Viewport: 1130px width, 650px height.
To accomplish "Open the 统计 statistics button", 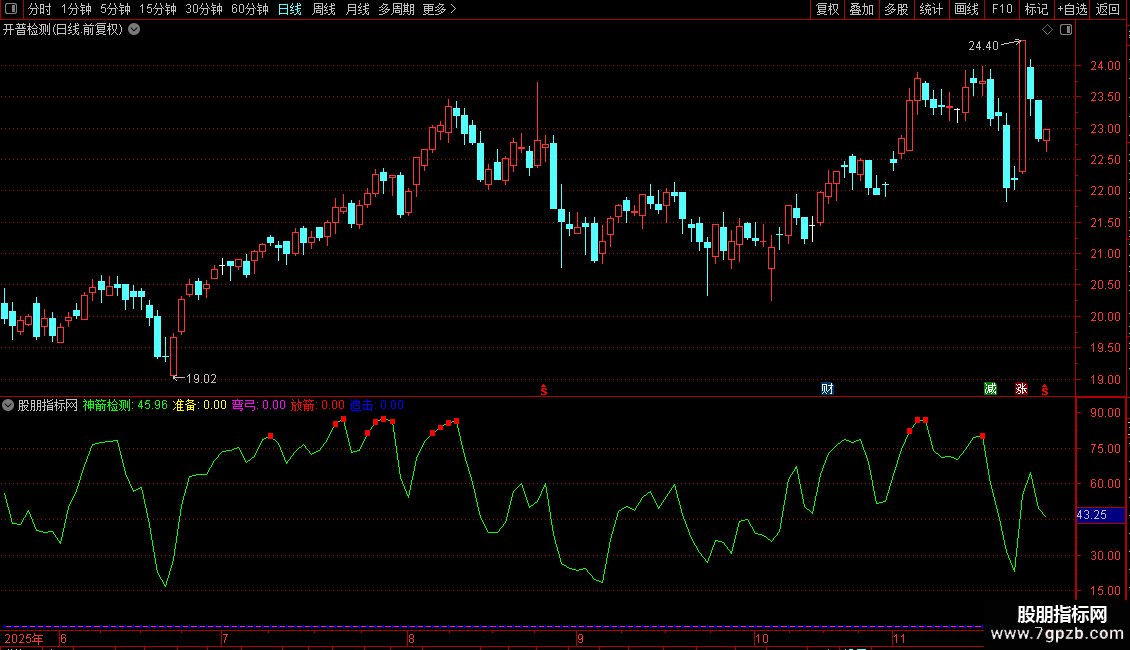I will (x=930, y=9).
